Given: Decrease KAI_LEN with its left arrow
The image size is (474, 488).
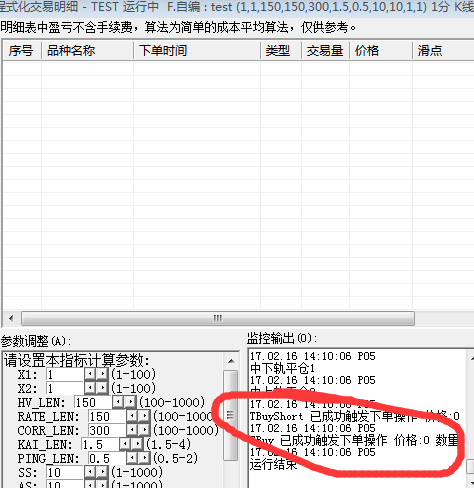Looking at the screenshot, I should (x=125, y=444).
